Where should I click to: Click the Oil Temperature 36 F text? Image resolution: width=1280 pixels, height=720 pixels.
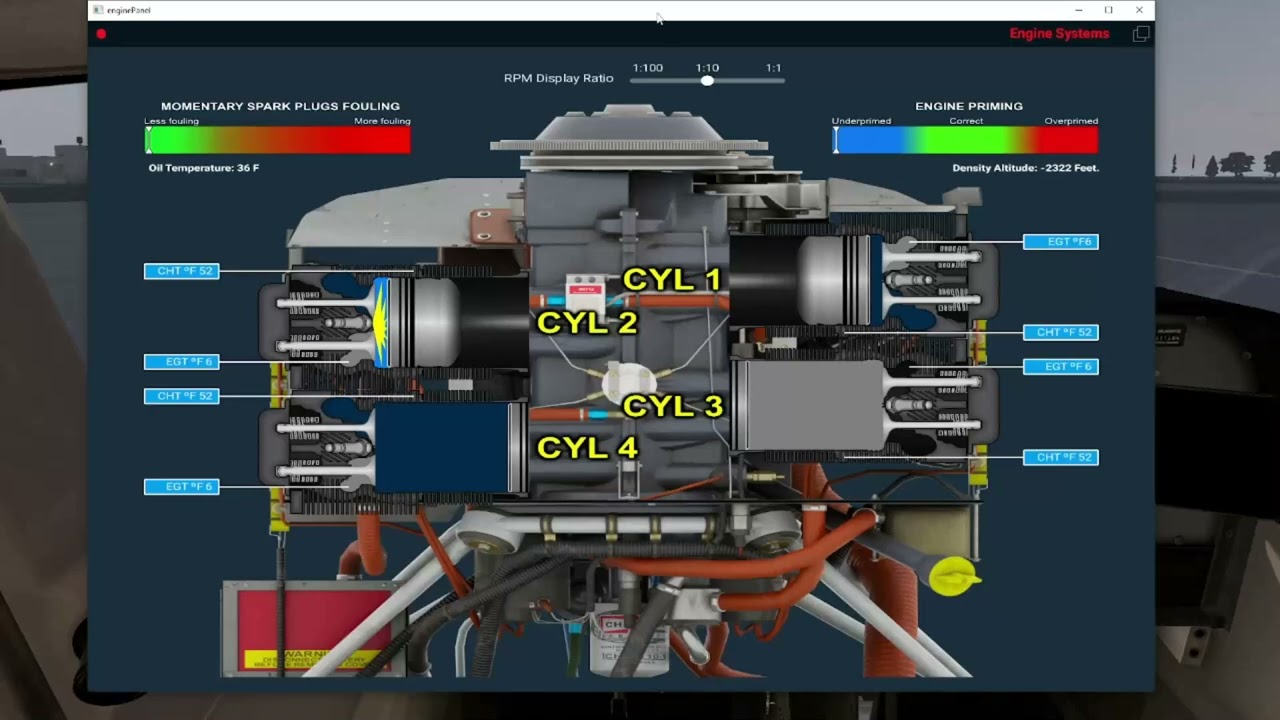(x=204, y=168)
